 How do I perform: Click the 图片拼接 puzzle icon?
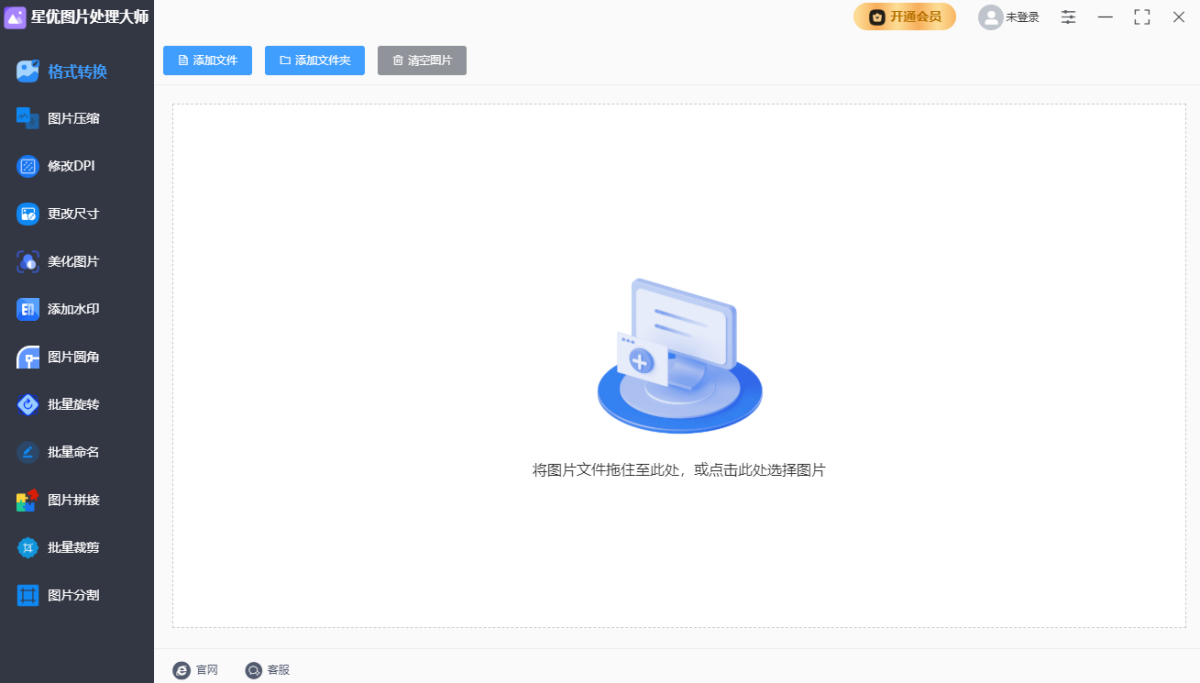(28, 500)
